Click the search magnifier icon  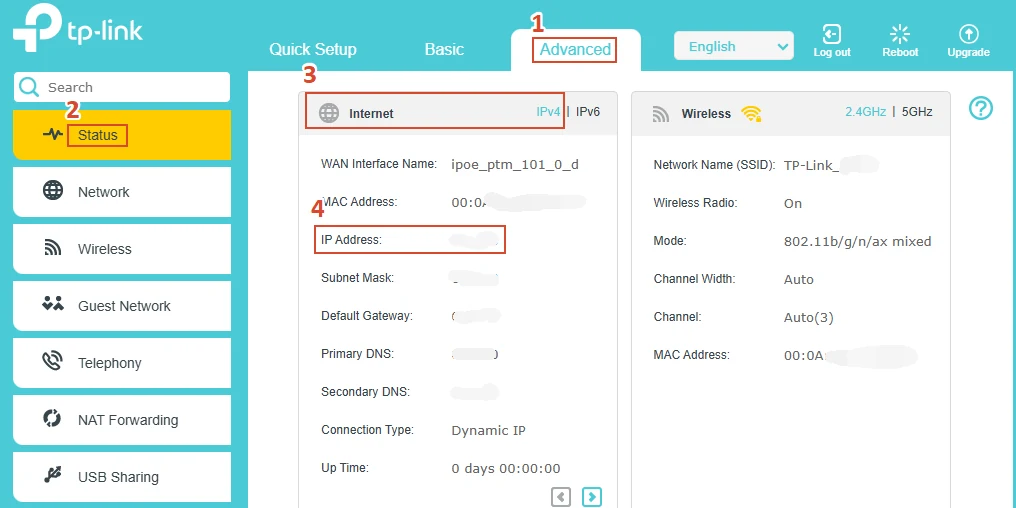coord(29,87)
